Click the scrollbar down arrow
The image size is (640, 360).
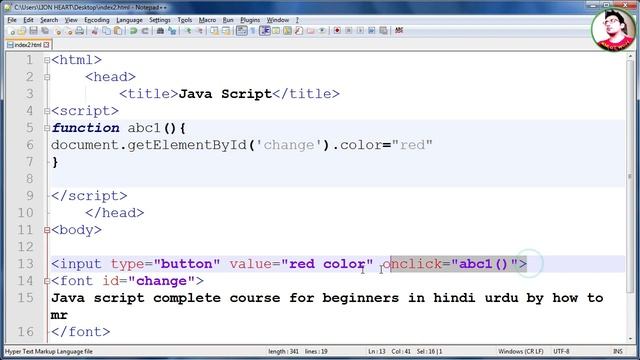point(630,339)
